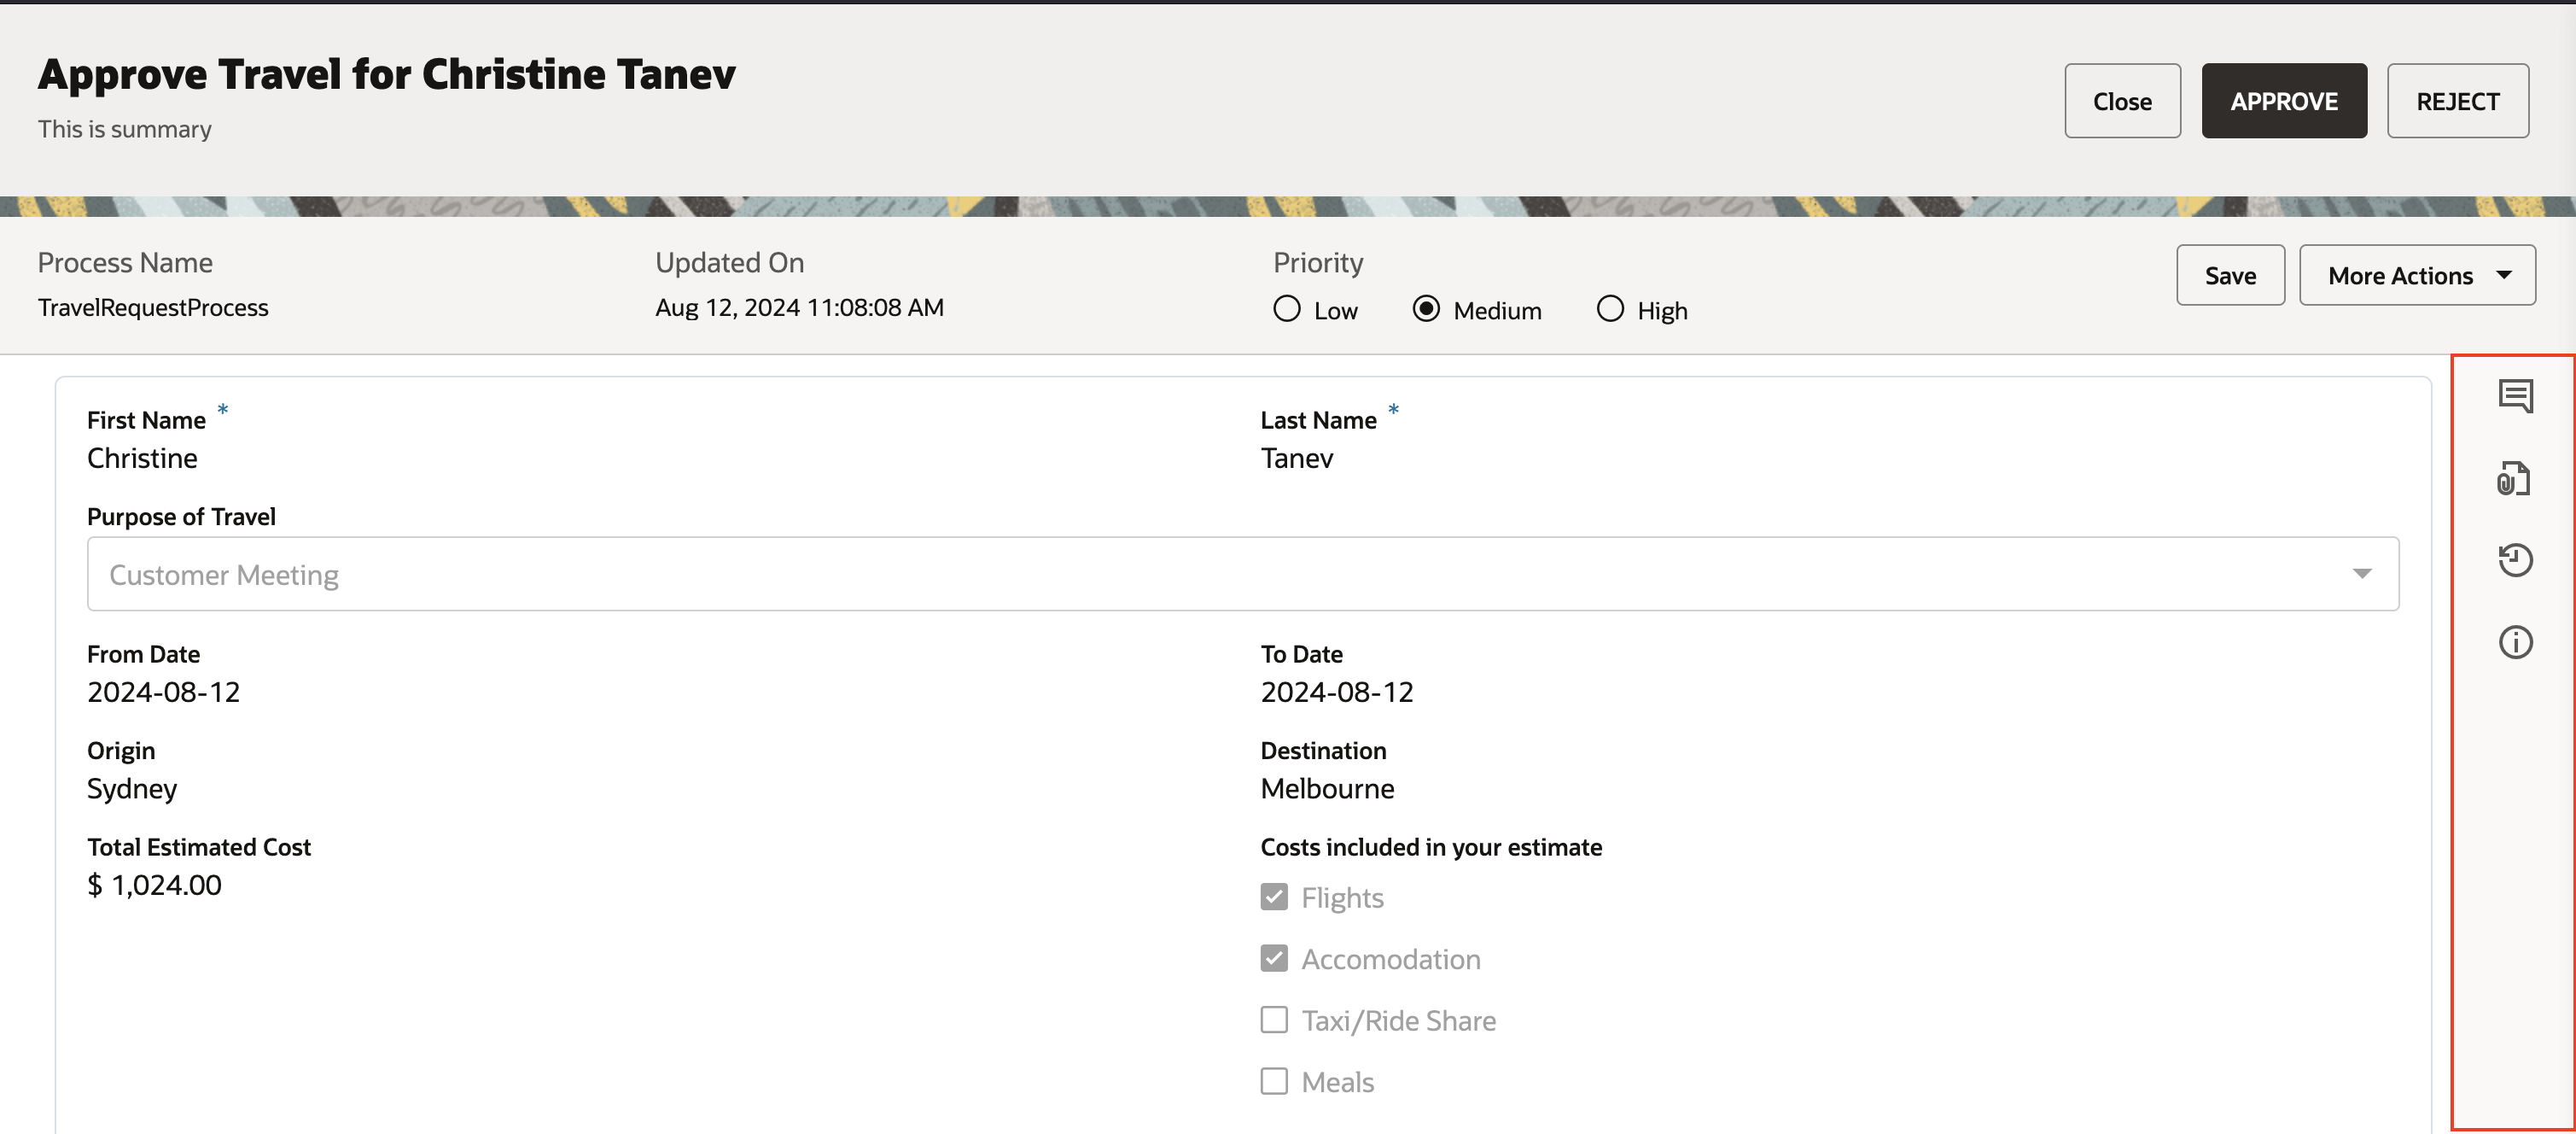
Task: Save the travel request task
Action: [2230, 275]
